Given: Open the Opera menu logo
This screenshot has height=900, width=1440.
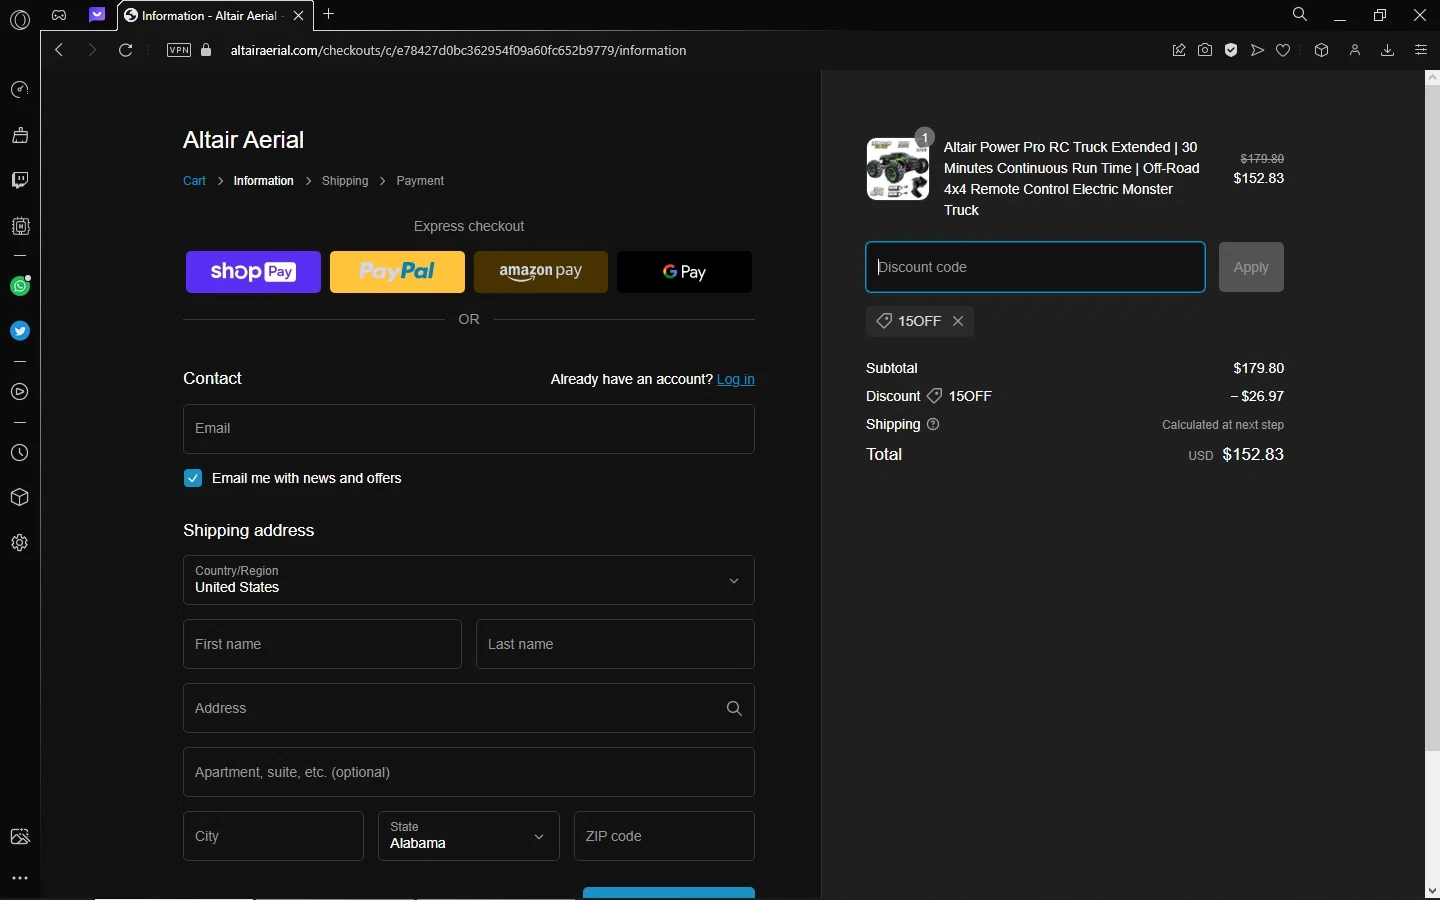Looking at the screenshot, I should click(20, 20).
